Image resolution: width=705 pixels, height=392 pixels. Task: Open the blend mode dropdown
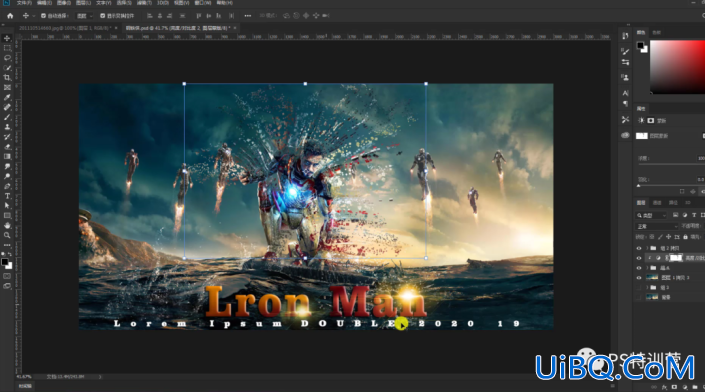click(657, 226)
